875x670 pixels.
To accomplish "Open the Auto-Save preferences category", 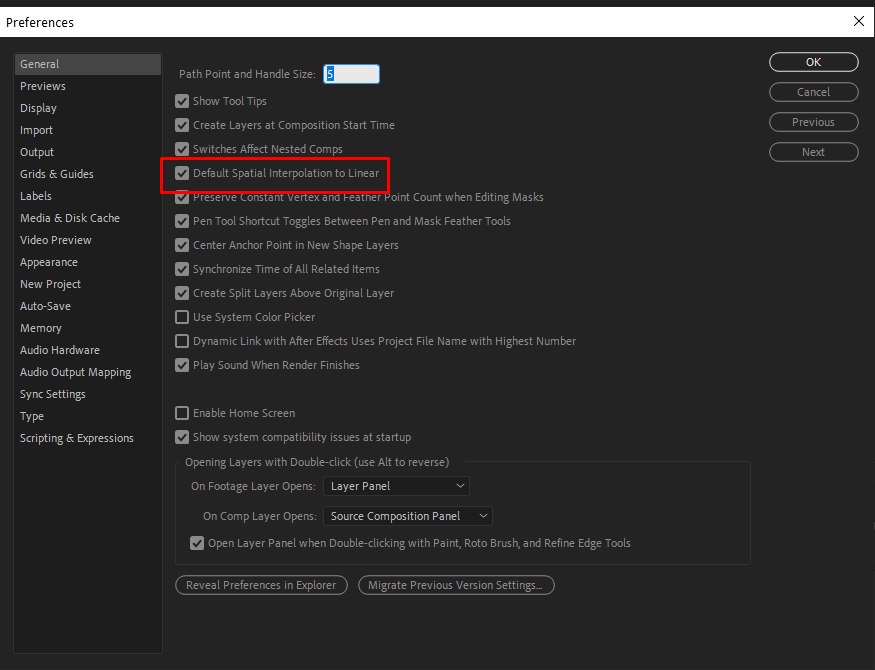I will (x=45, y=306).
